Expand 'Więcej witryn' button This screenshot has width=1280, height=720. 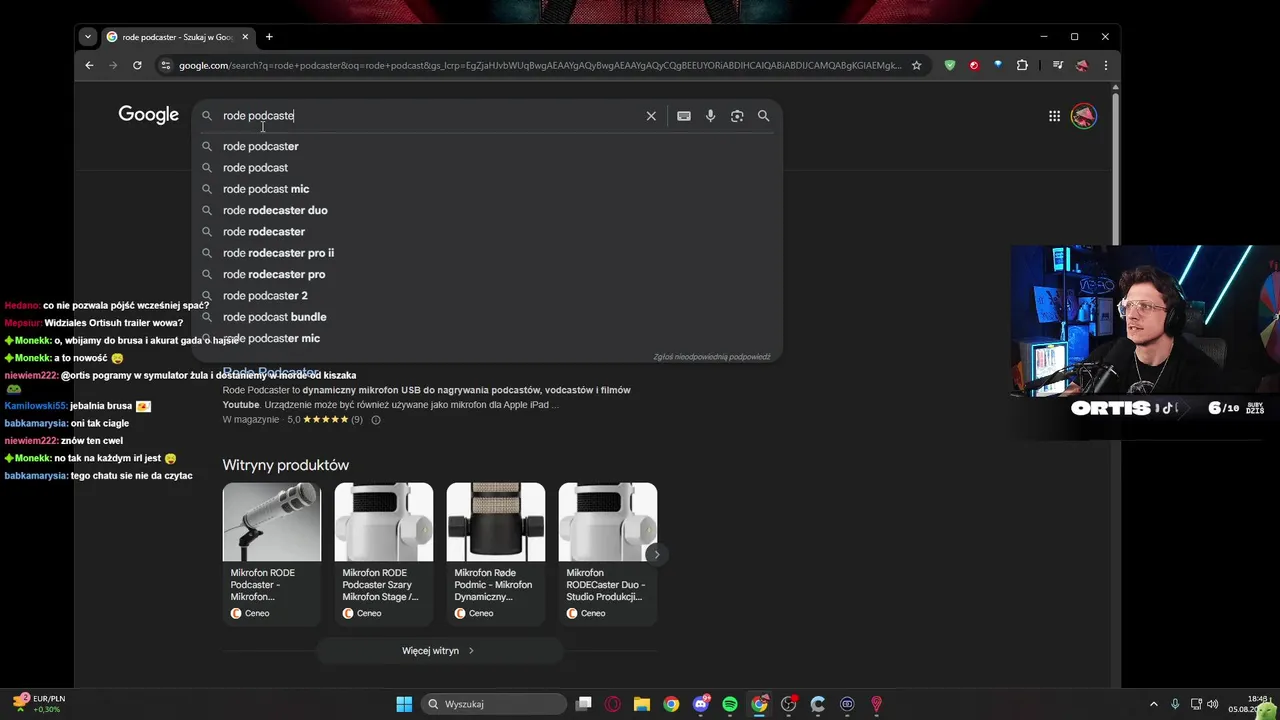coord(439,651)
